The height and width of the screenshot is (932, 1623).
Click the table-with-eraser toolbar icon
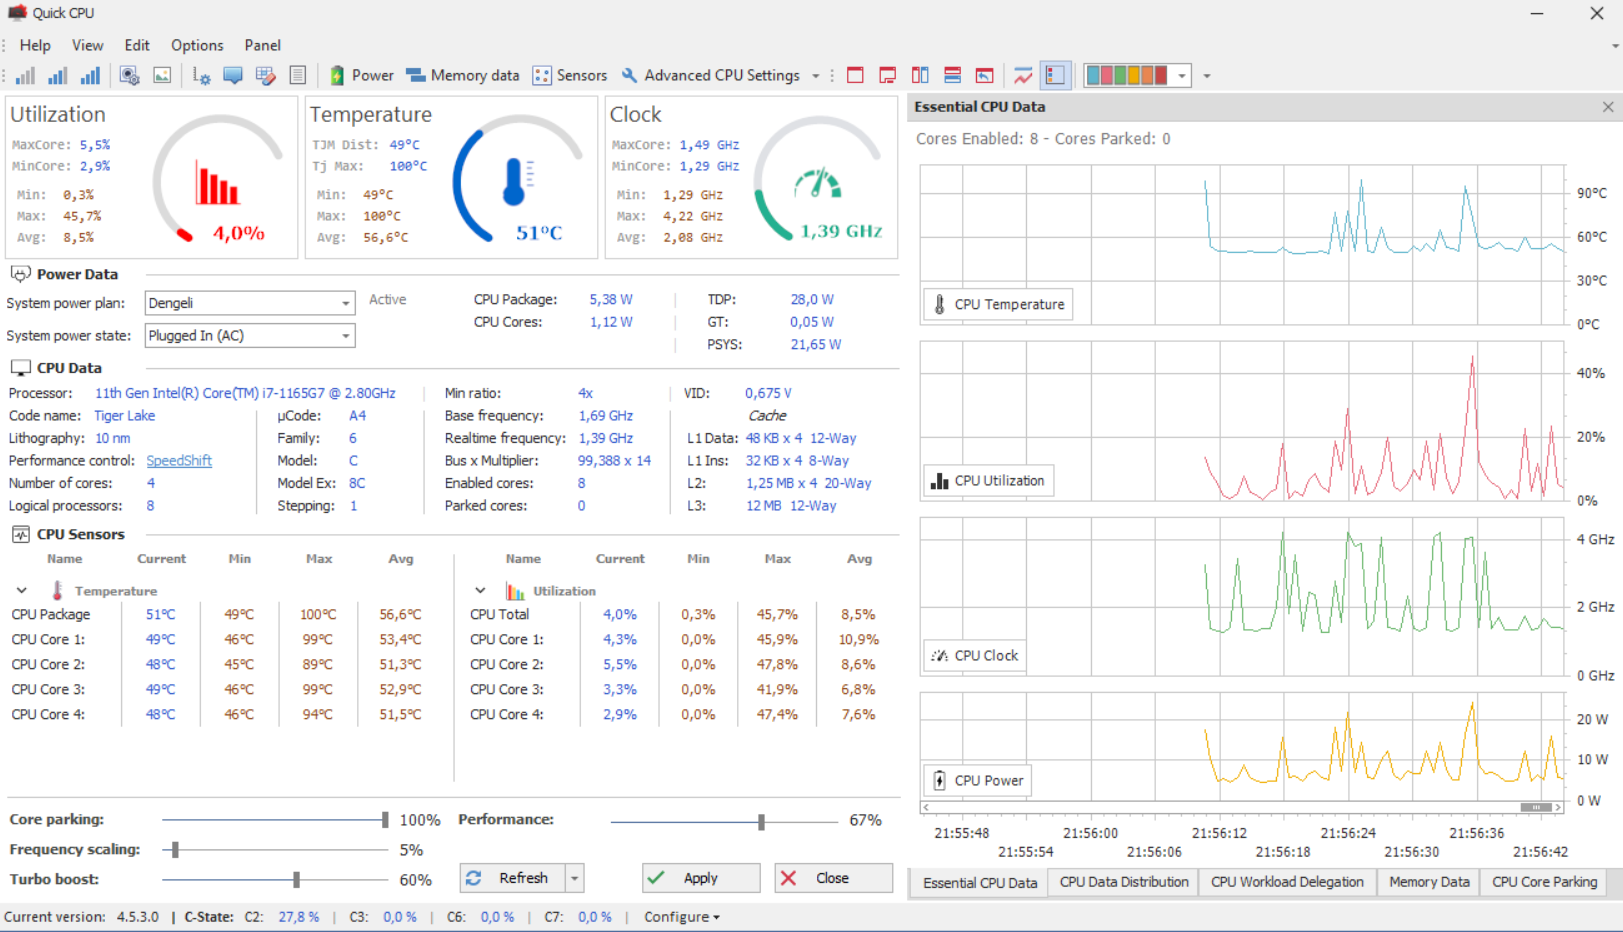coord(265,76)
